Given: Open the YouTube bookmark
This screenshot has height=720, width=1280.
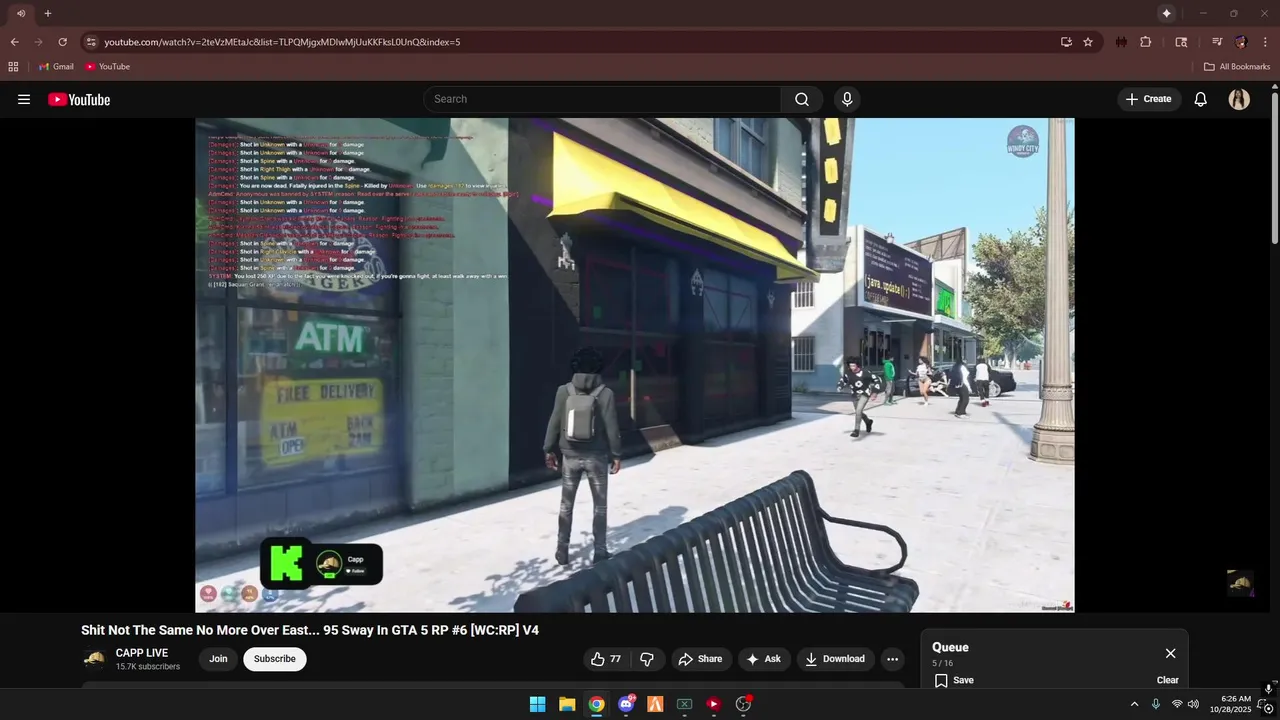Looking at the screenshot, I should pyautogui.click(x=107, y=67).
